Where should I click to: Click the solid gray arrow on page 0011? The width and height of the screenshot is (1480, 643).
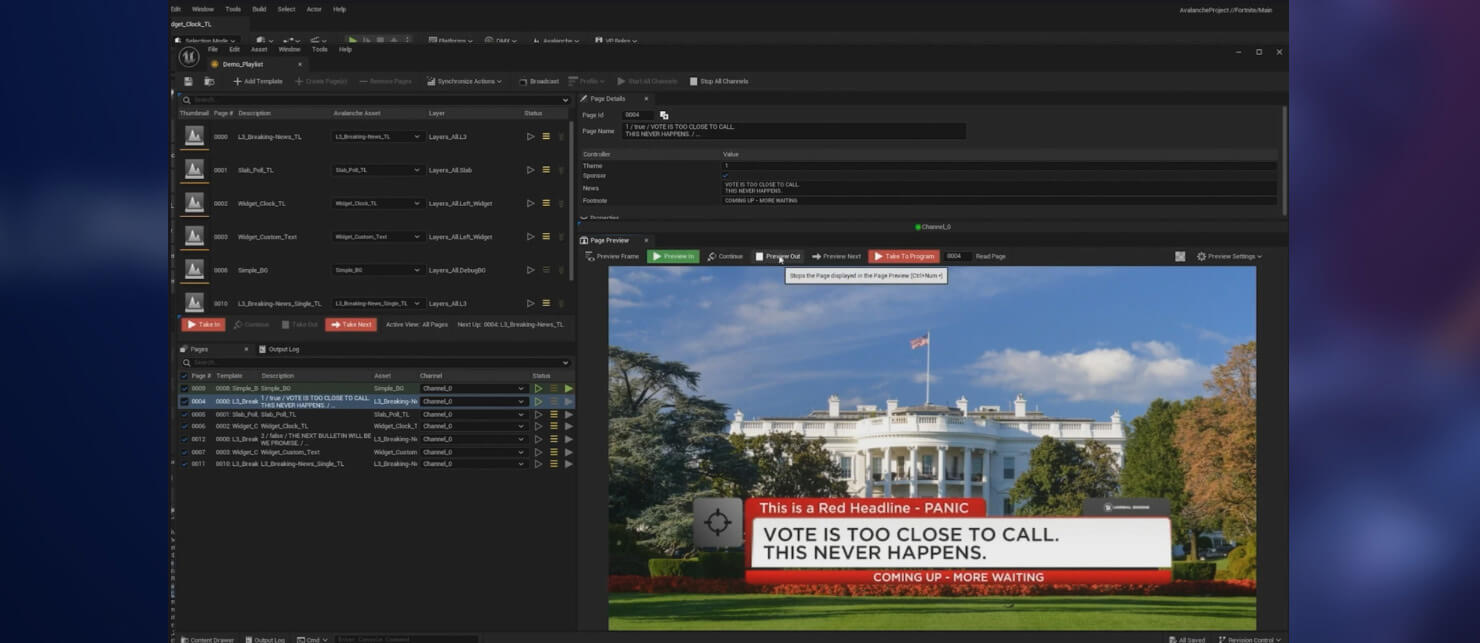coord(569,464)
